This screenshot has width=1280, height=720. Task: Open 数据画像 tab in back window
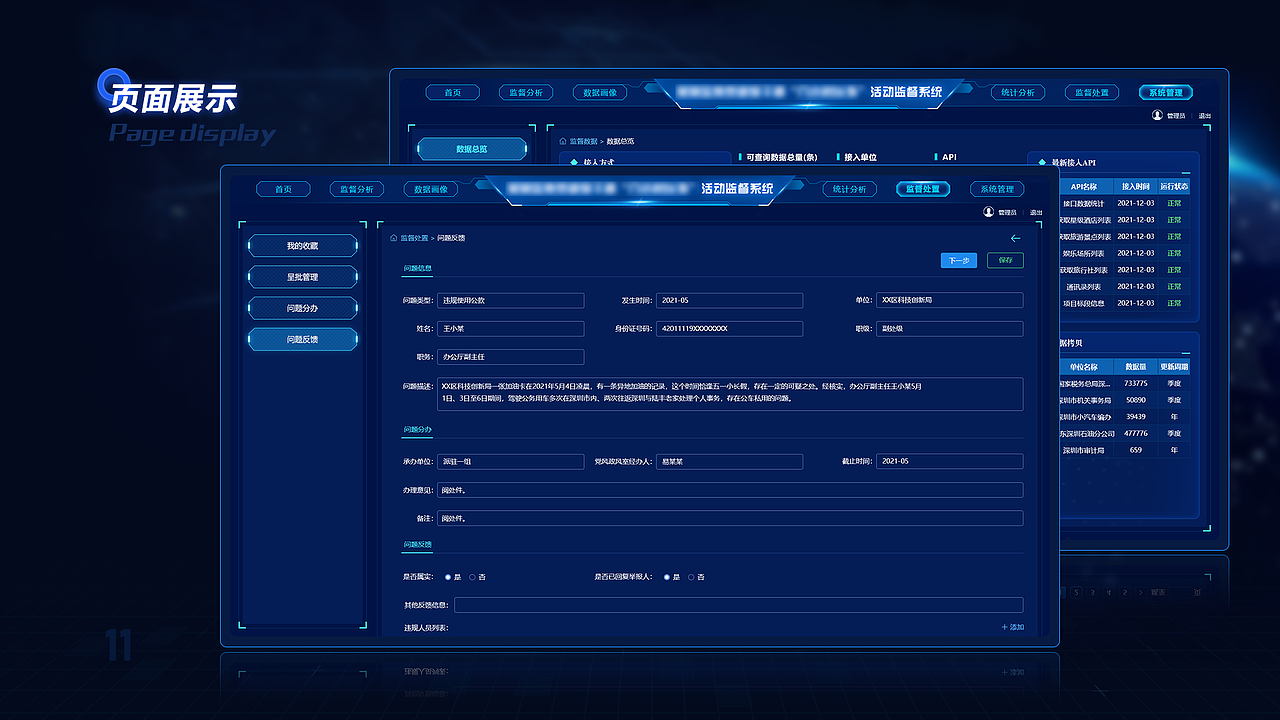click(x=600, y=92)
